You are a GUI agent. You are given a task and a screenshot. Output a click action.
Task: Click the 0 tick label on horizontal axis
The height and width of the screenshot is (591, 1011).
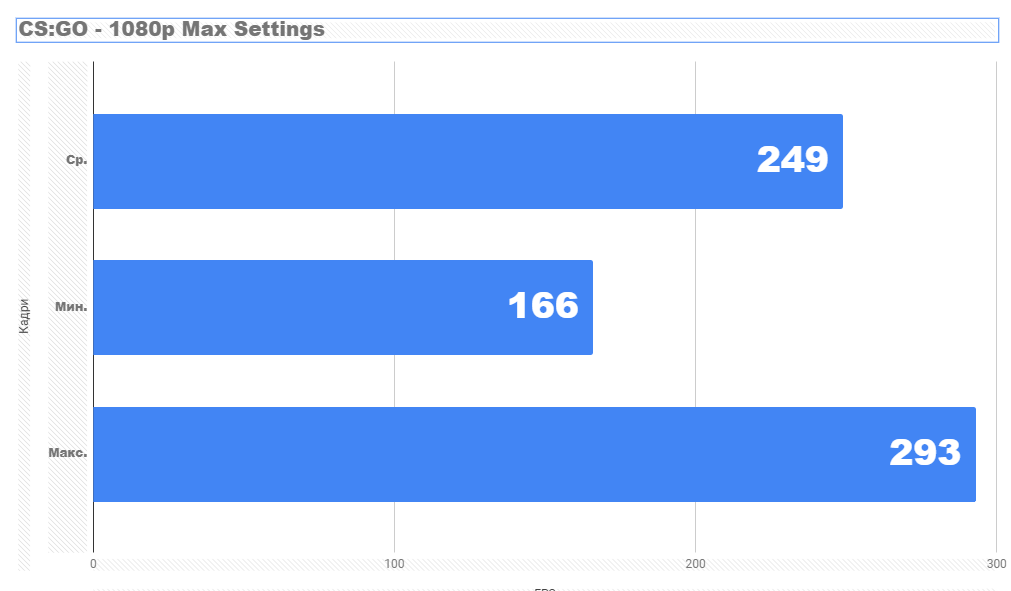pyautogui.click(x=93, y=564)
